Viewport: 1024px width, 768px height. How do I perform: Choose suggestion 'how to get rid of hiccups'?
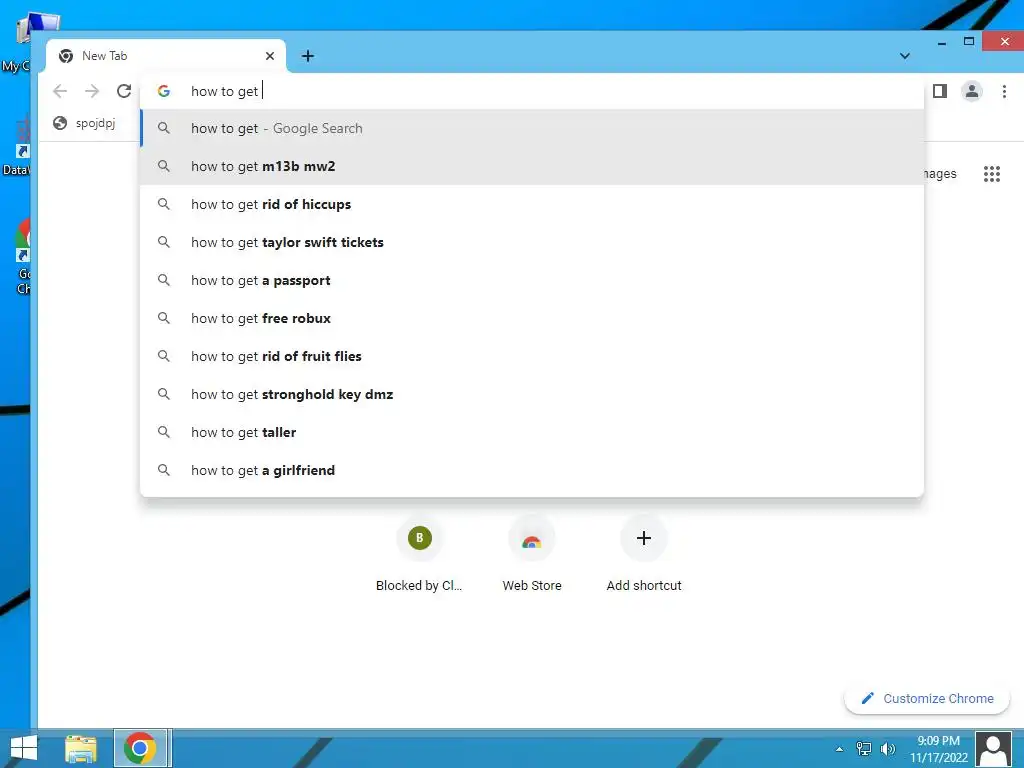click(532, 204)
